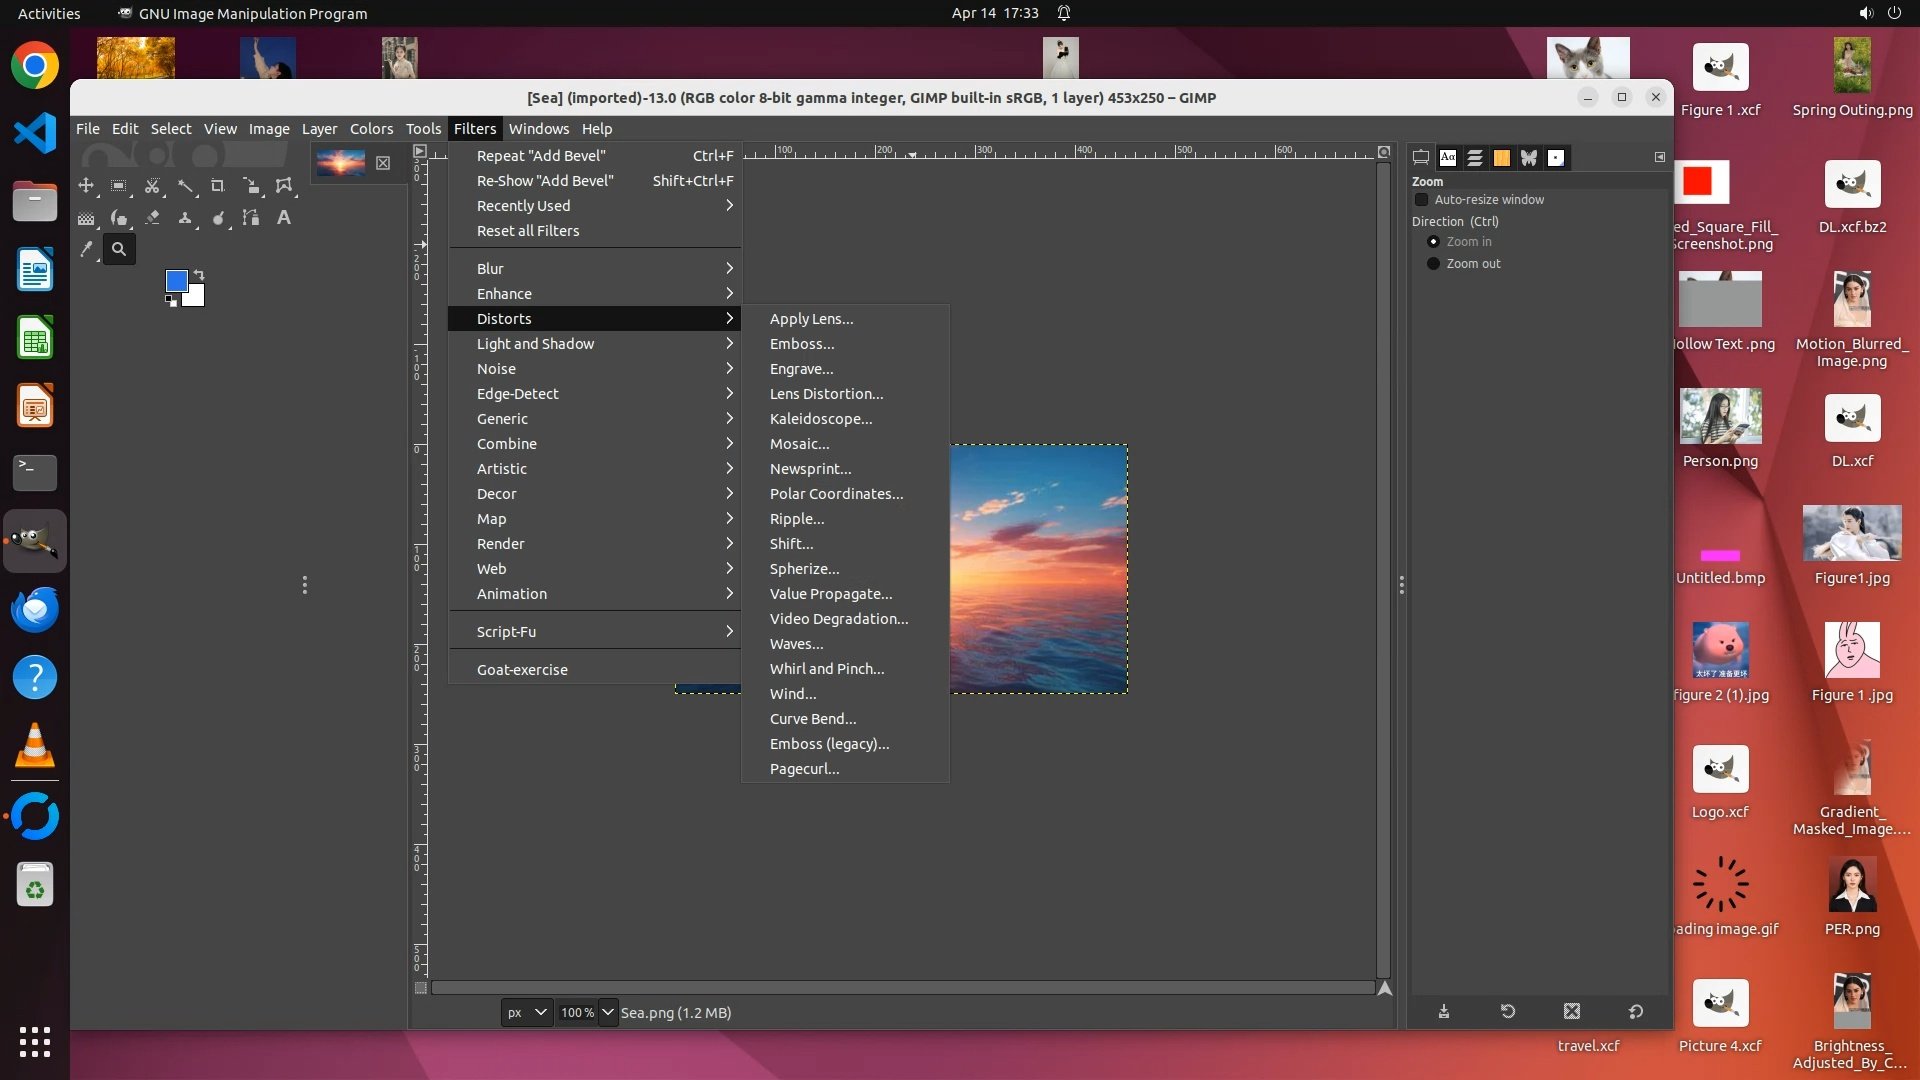This screenshot has height=1080, width=1920.
Task: Click Reset all Filters
Action: [x=528, y=231]
